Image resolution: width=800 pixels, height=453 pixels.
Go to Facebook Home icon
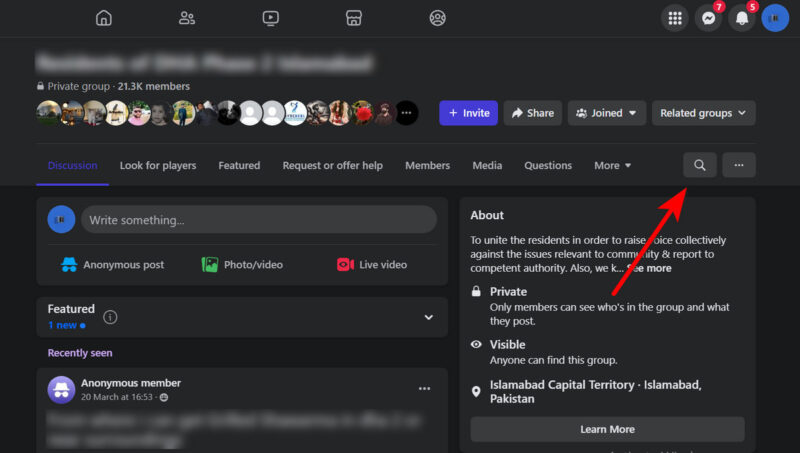point(104,18)
